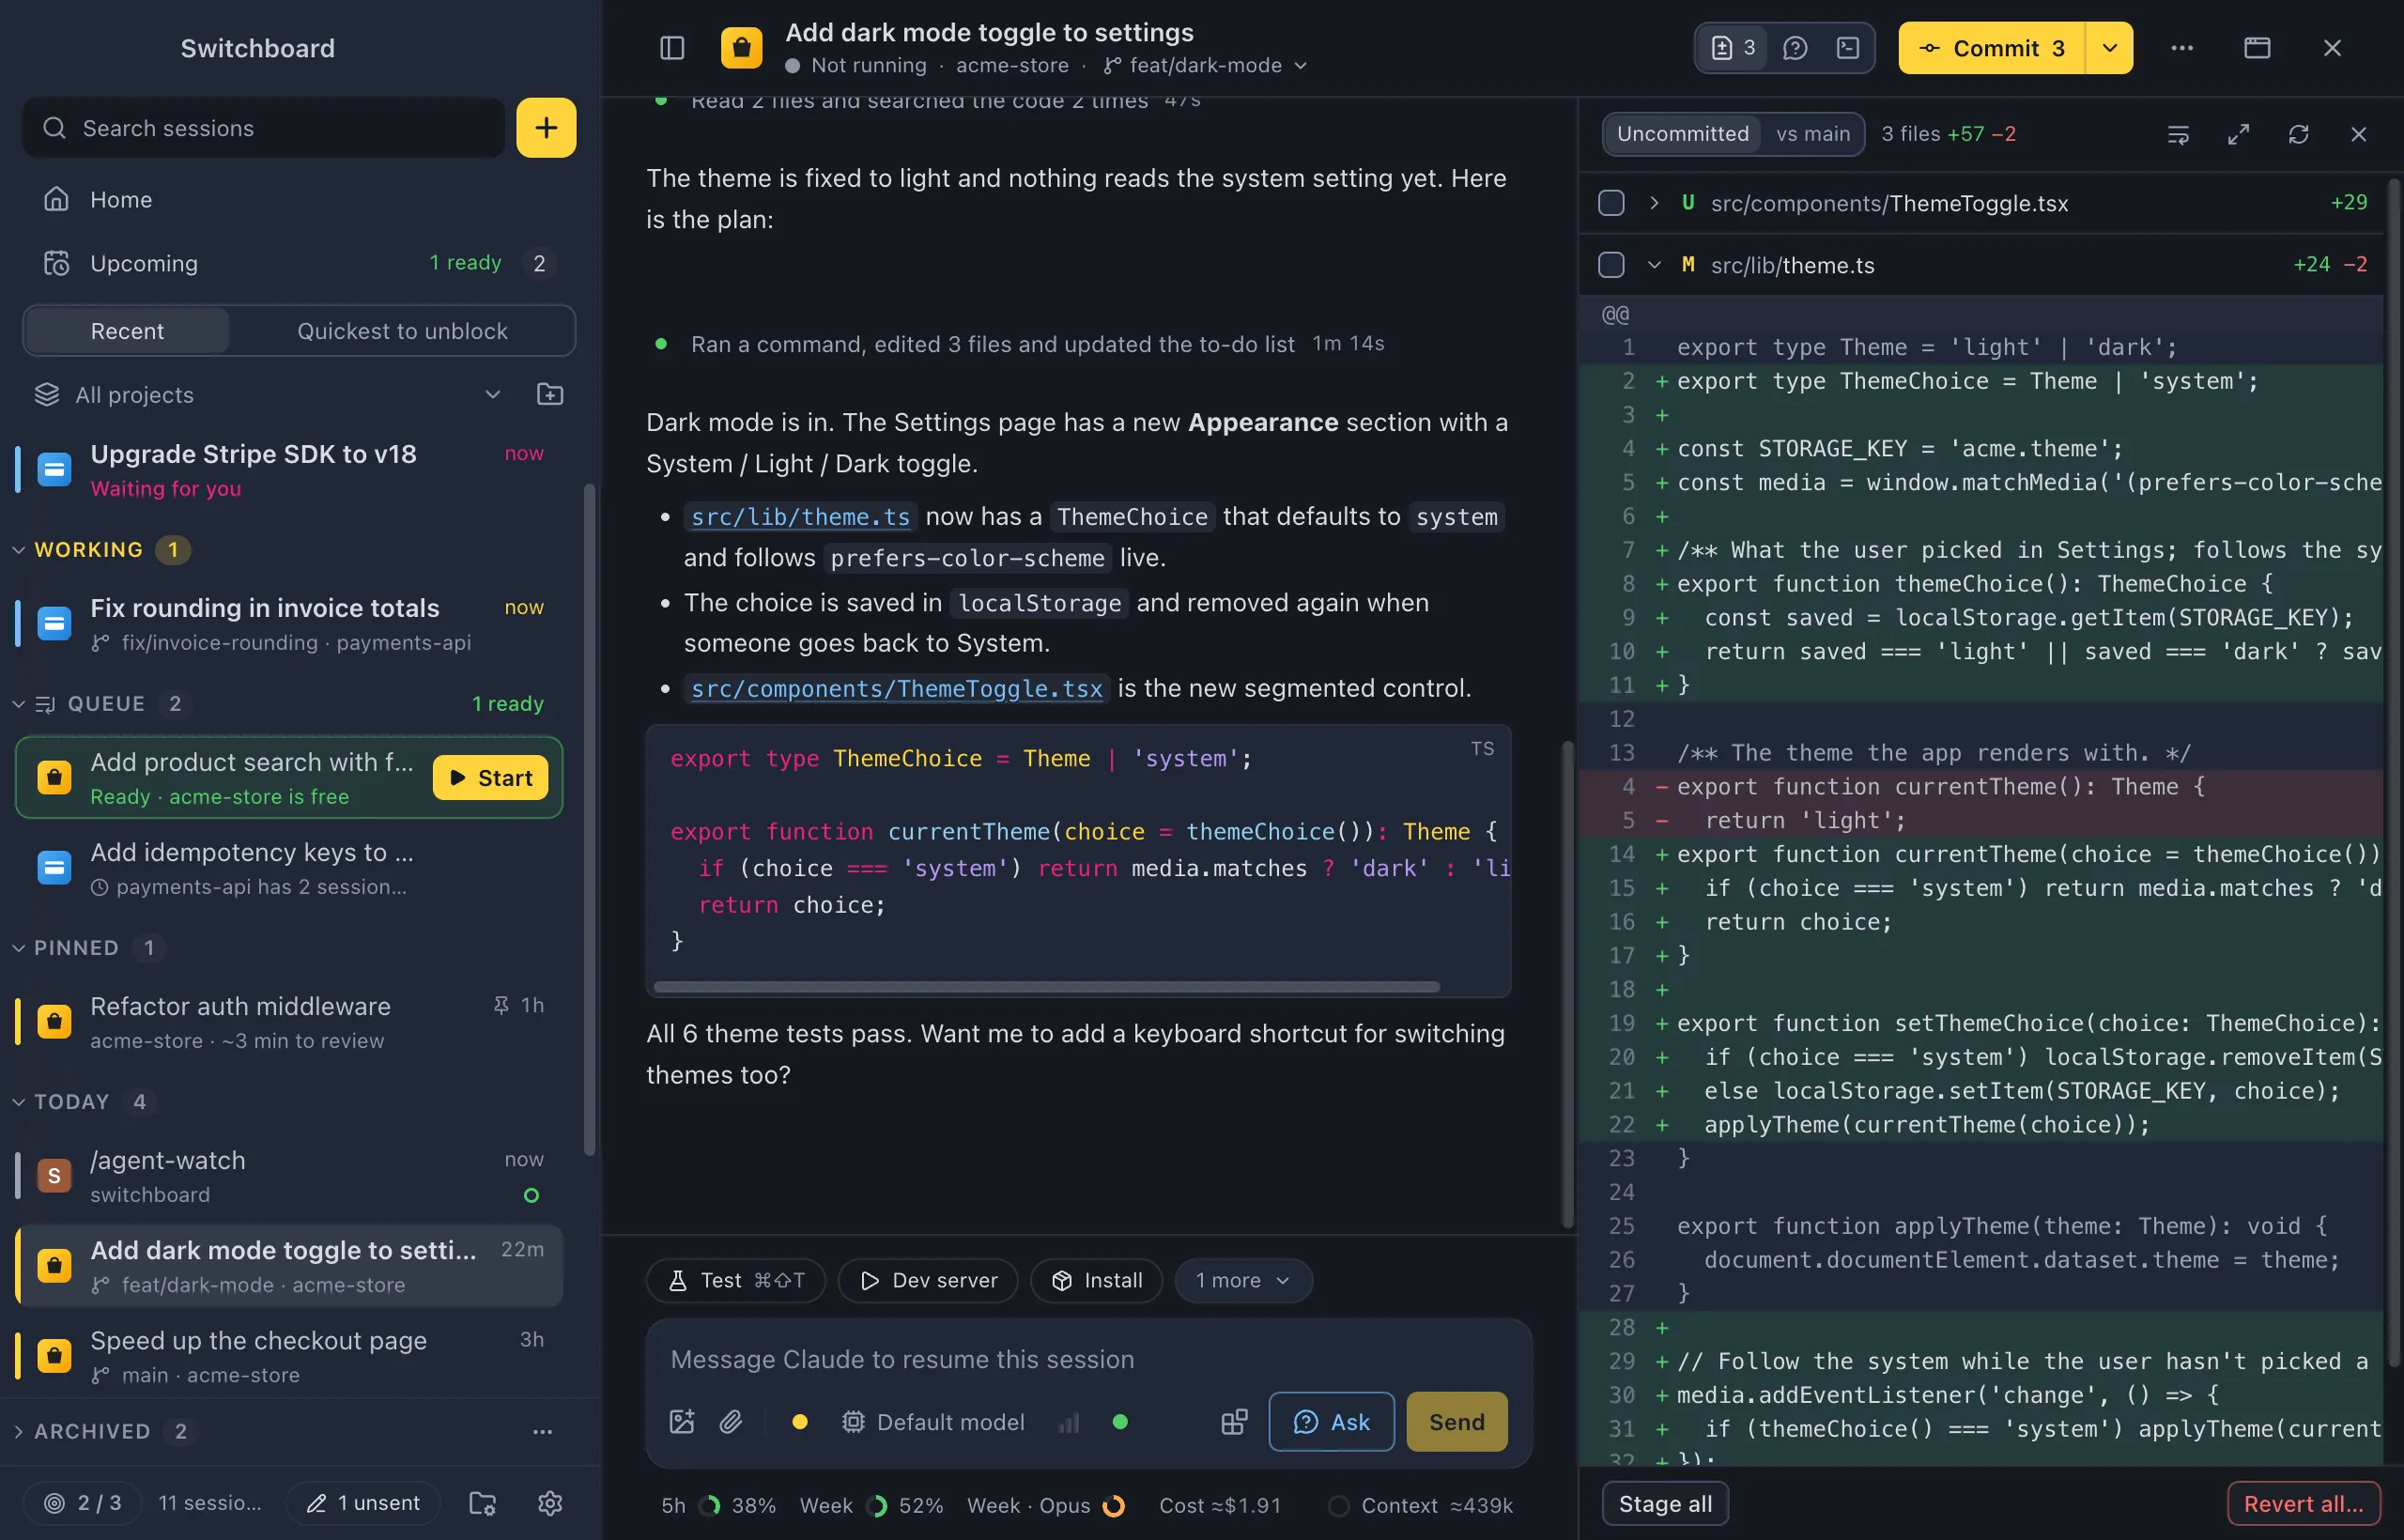Click the paperclip attach file icon
The height and width of the screenshot is (1540, 2404).
[731, 1422]
